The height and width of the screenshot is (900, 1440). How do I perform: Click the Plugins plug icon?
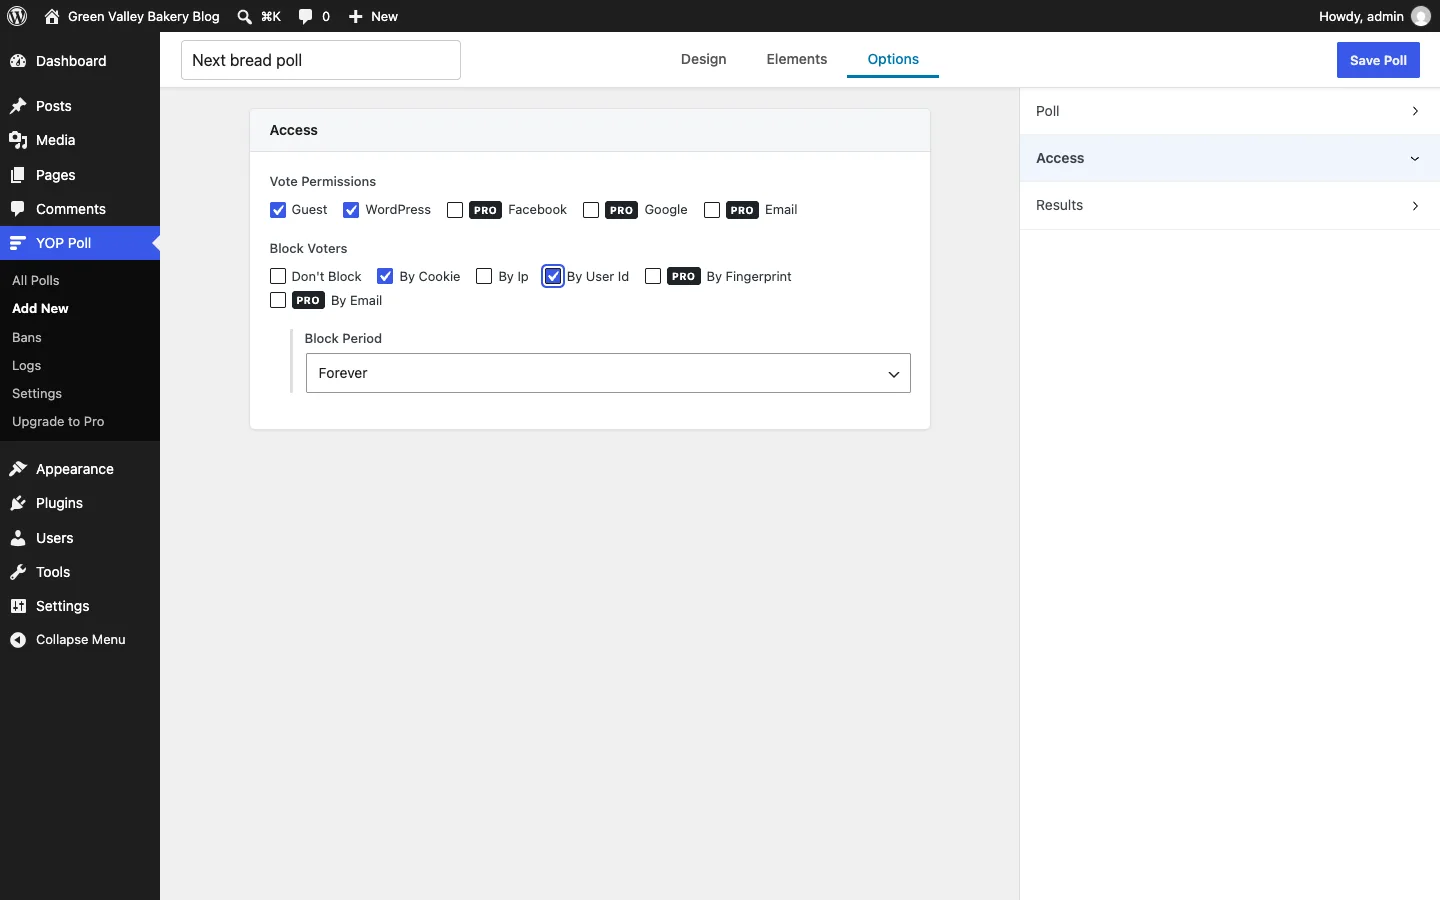(18, 503)
